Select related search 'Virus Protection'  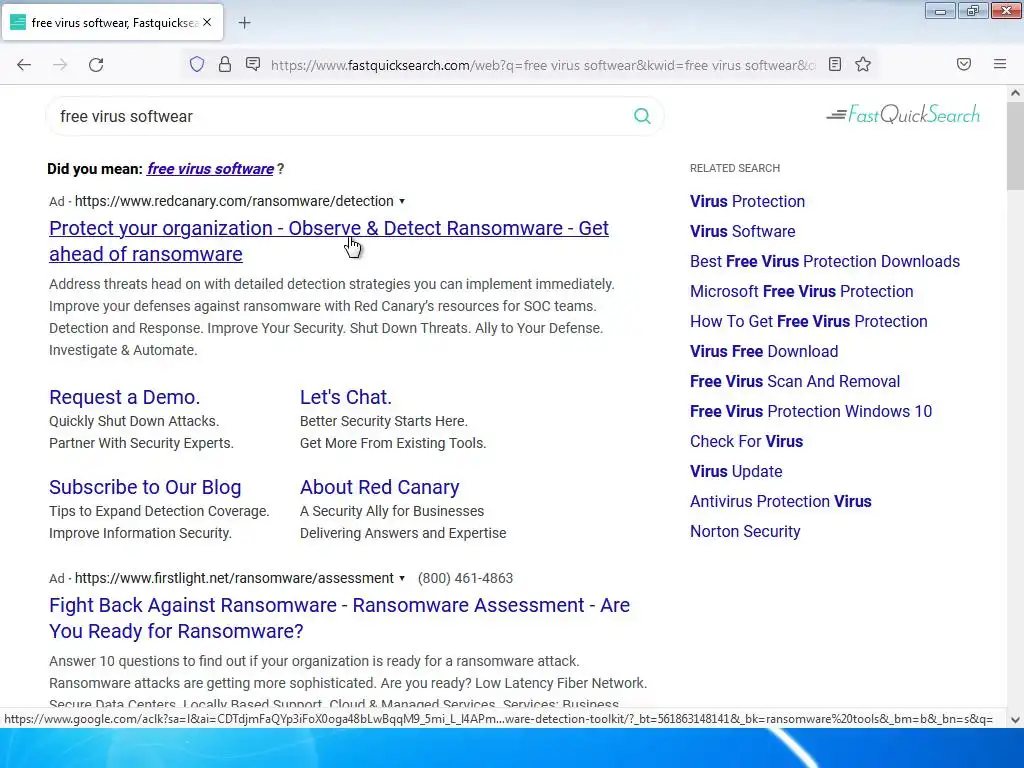point(747,201)
